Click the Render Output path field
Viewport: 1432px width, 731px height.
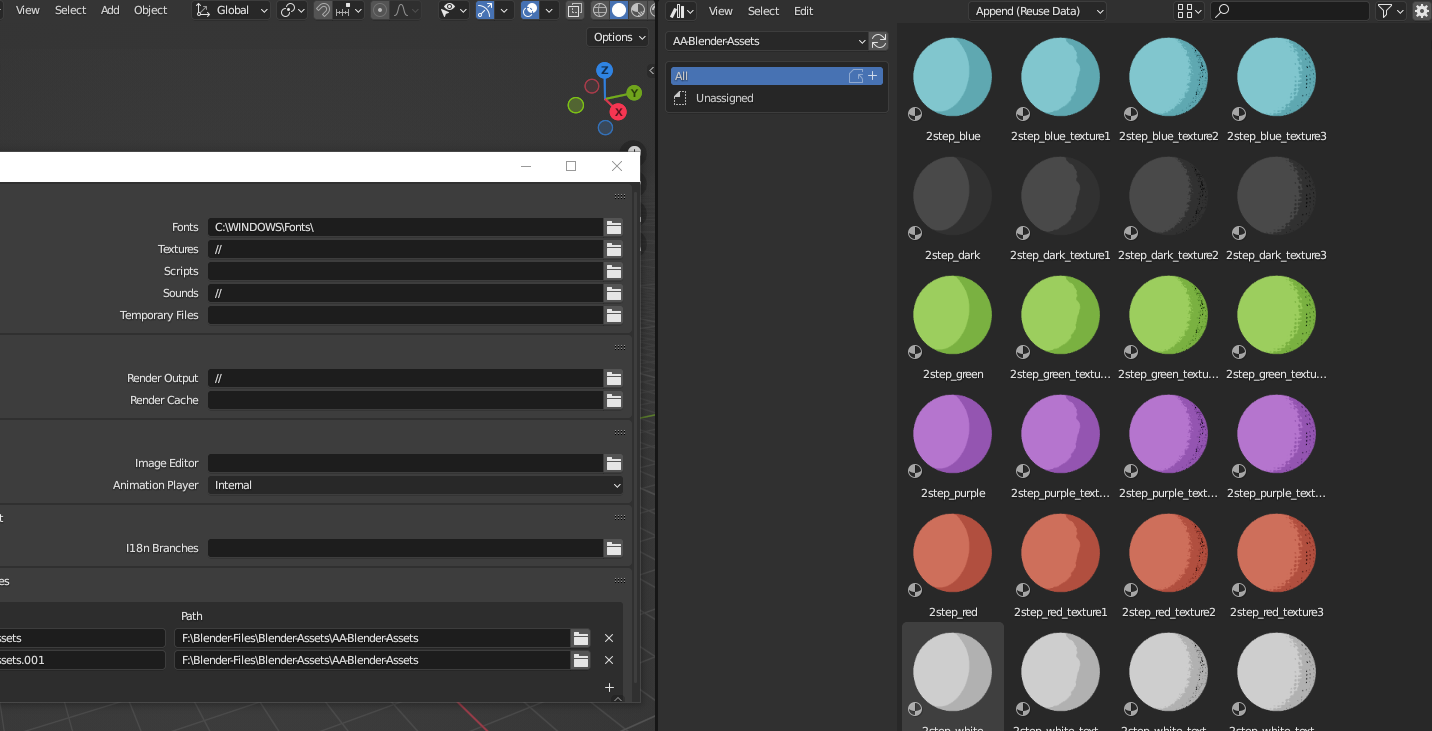(405, 378)
